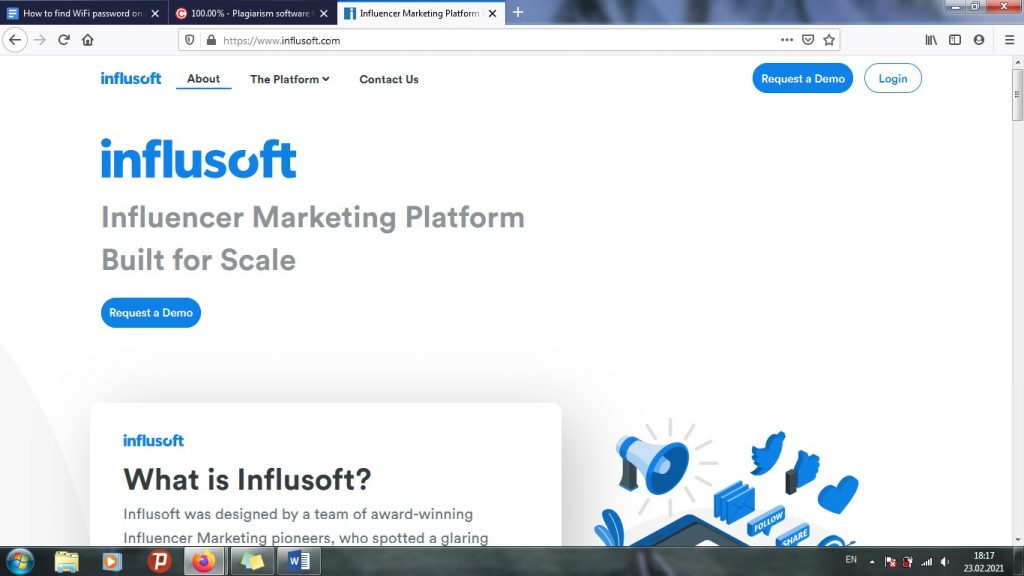Click the browser forward arrow
Viewport: 1024px width, 576px height.
tap(40, 40)
